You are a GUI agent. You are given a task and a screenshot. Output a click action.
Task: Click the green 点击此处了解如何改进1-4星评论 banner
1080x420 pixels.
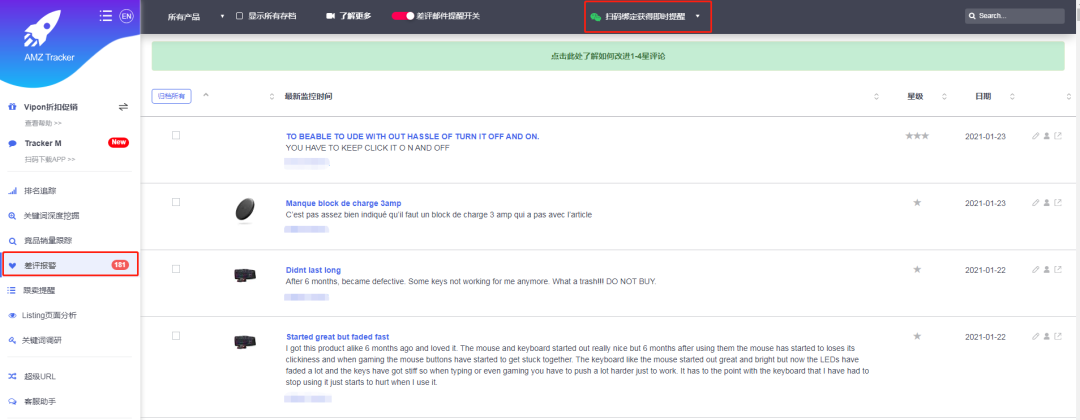(x=608, y=56)
